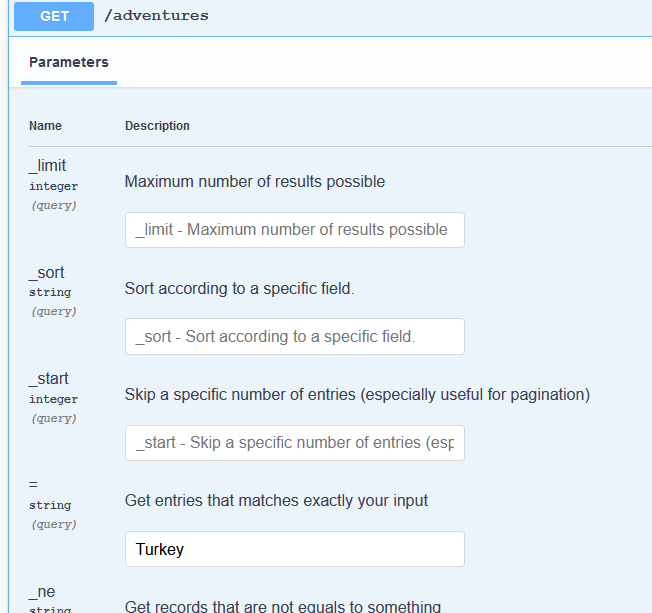Viewport: 652px width, 613px height.
Task: Click the _limit parameter name label
Action: pyautogui.click(x=48, y=166)
